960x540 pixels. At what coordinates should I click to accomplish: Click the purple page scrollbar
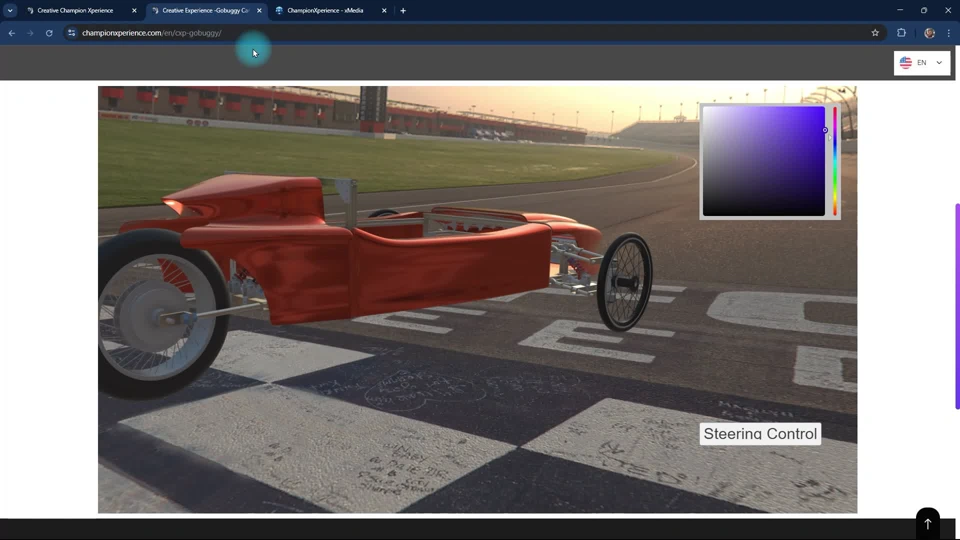(x=957, y=306)
